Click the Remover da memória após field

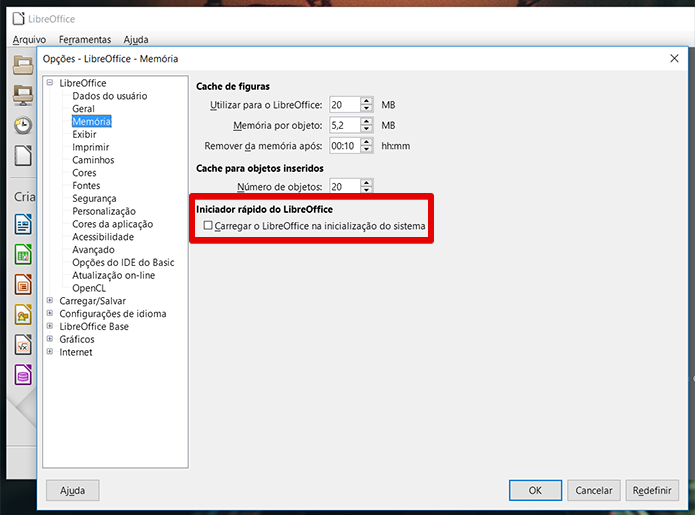click(x=345, y=146)
